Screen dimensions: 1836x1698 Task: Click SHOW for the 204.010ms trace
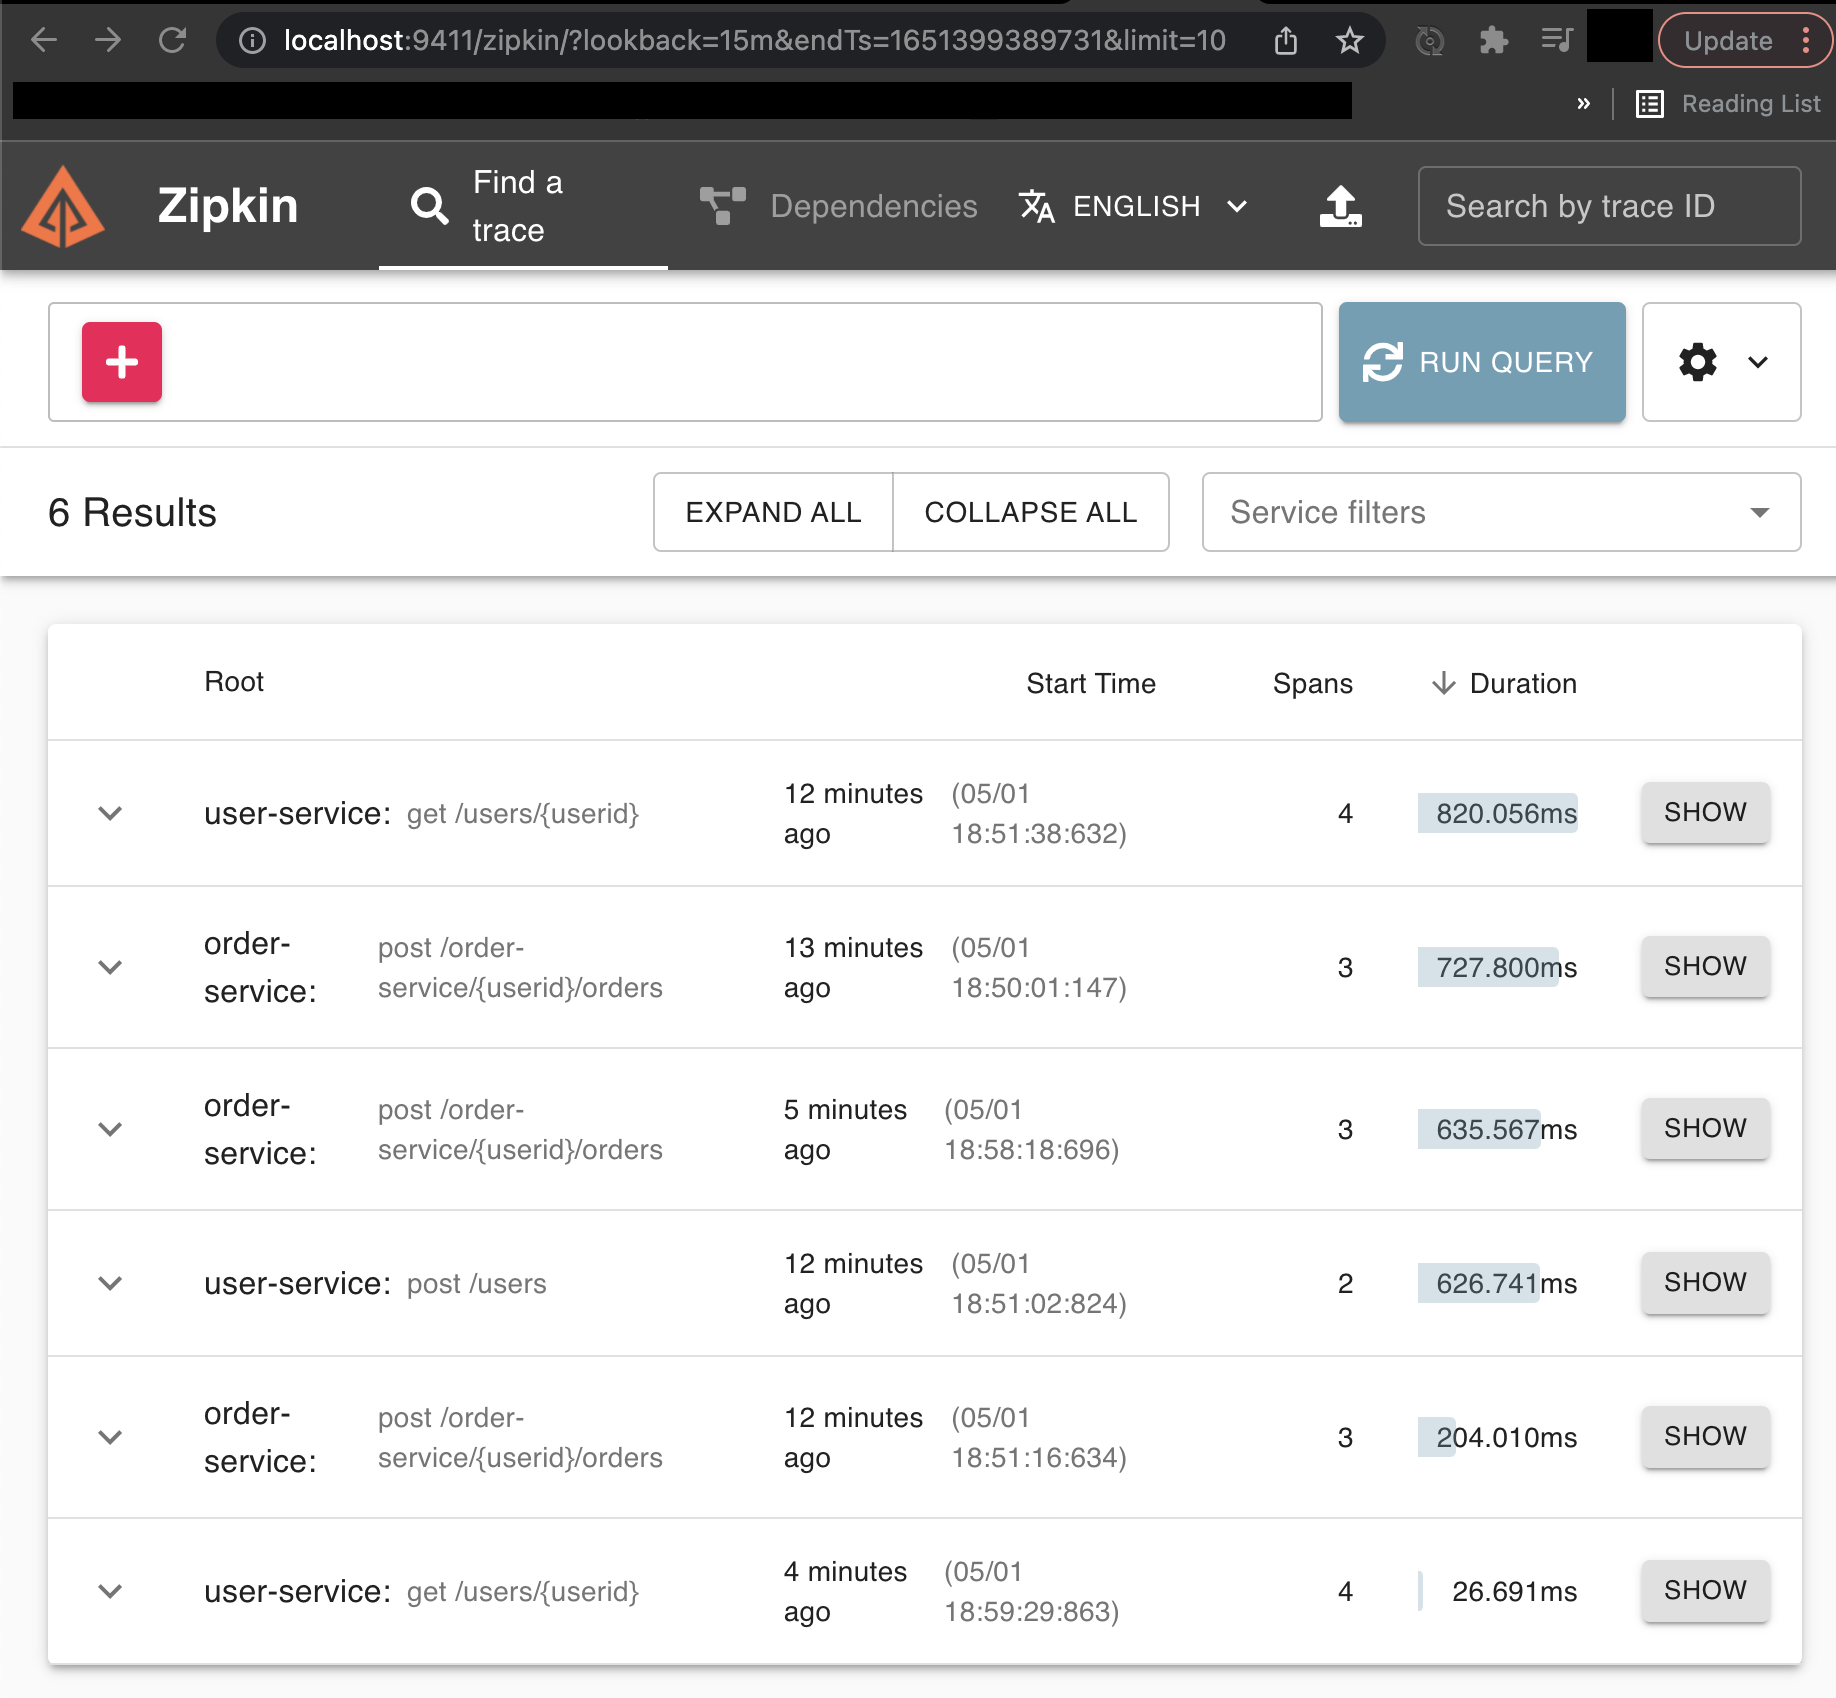point(1705,1436)
